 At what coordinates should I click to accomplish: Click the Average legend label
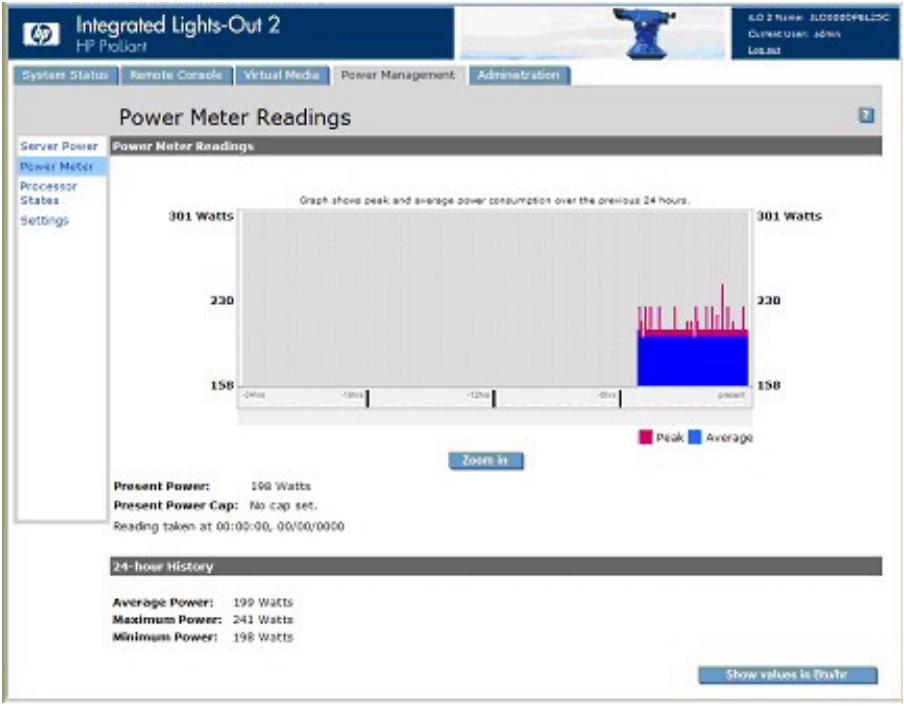(729, 437)
